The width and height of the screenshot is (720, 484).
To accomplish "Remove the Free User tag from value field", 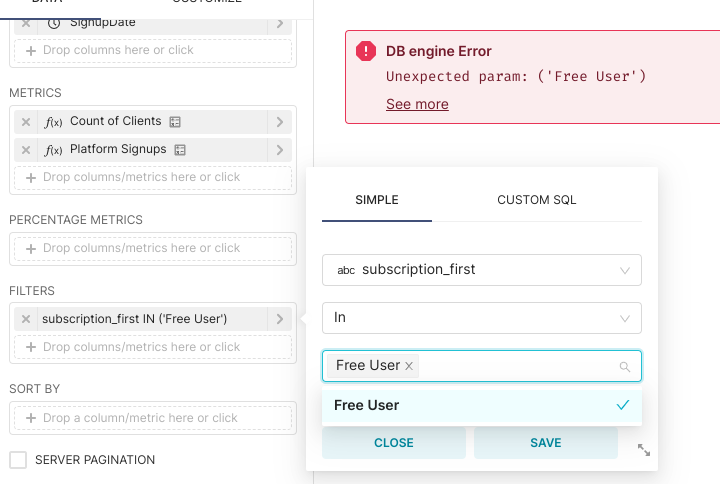I will click(x=409, y=366).
